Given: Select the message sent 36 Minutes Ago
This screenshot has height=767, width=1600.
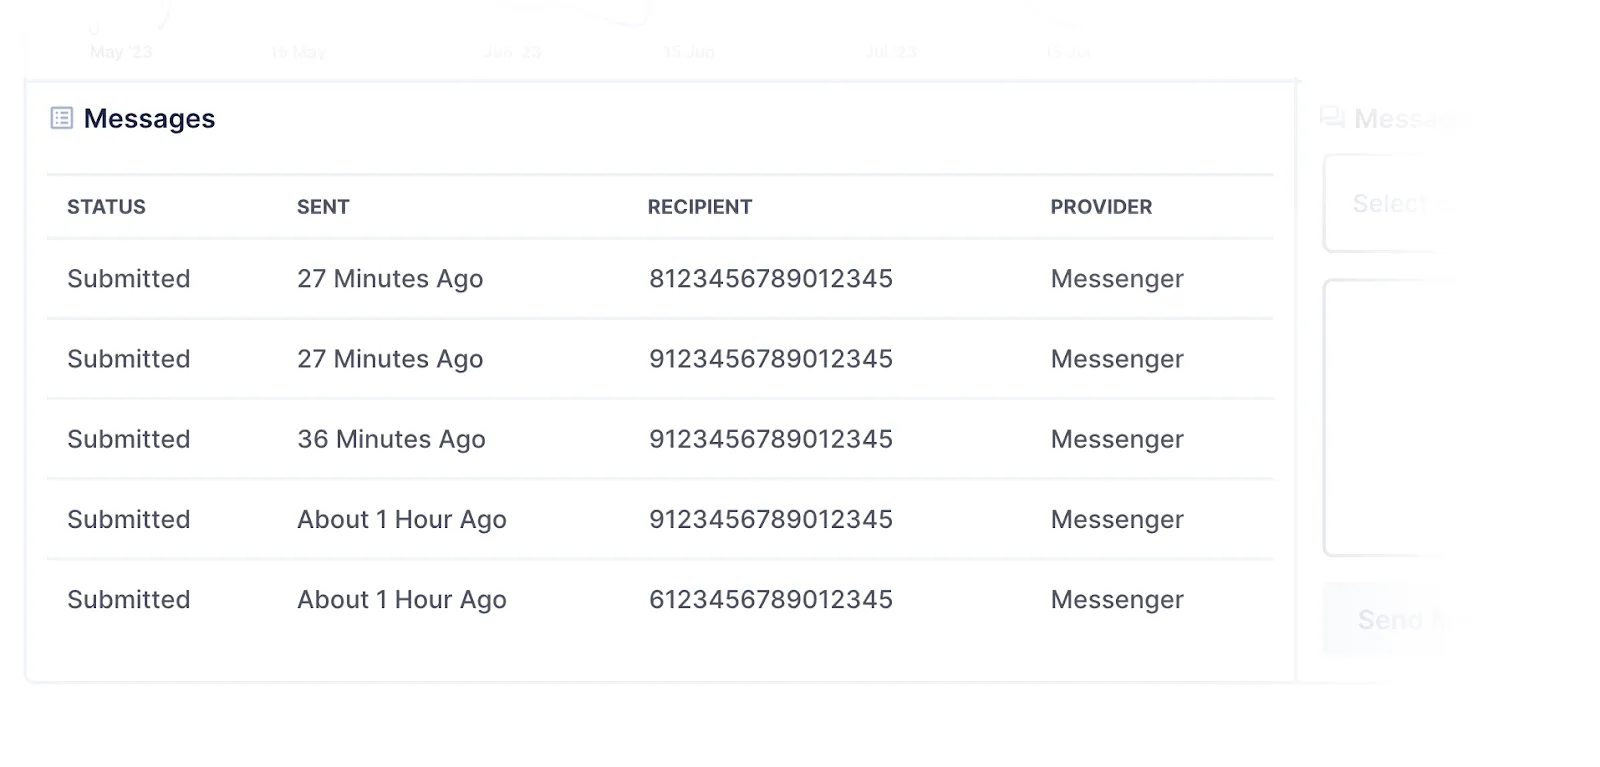Looking at the screenshot, I should [392, 439].
